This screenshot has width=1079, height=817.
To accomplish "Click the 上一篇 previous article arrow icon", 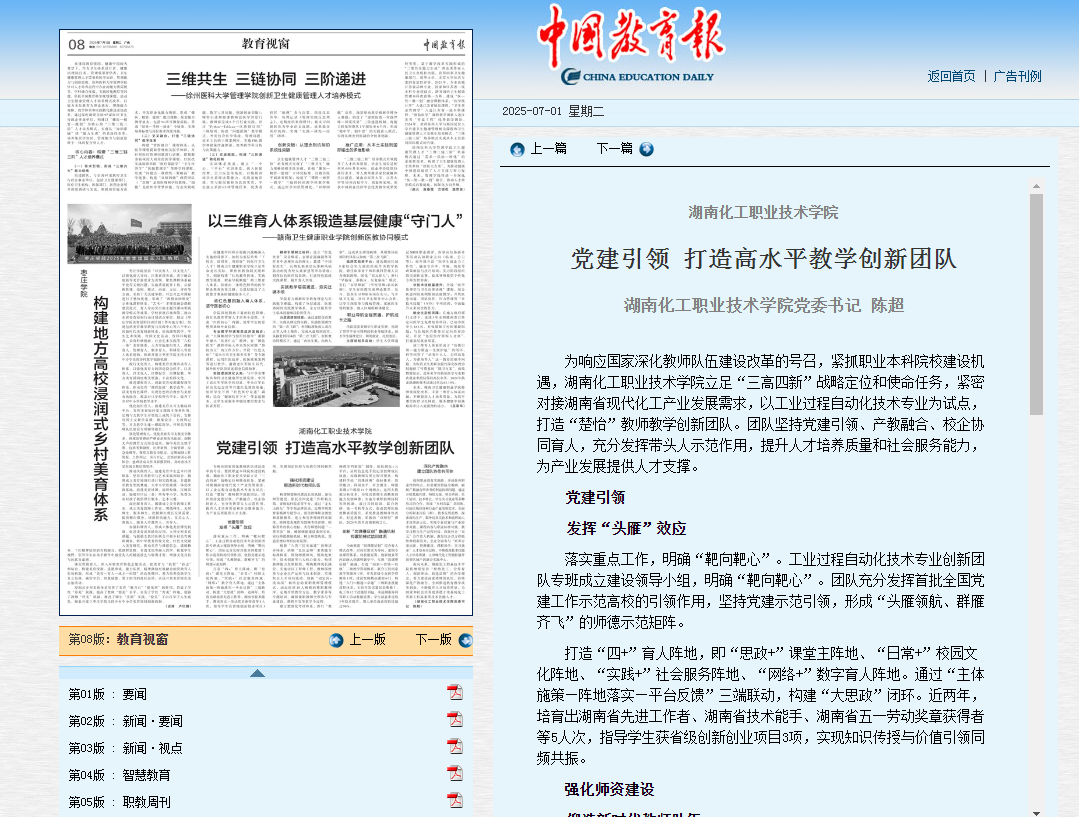I will point(517,149).
